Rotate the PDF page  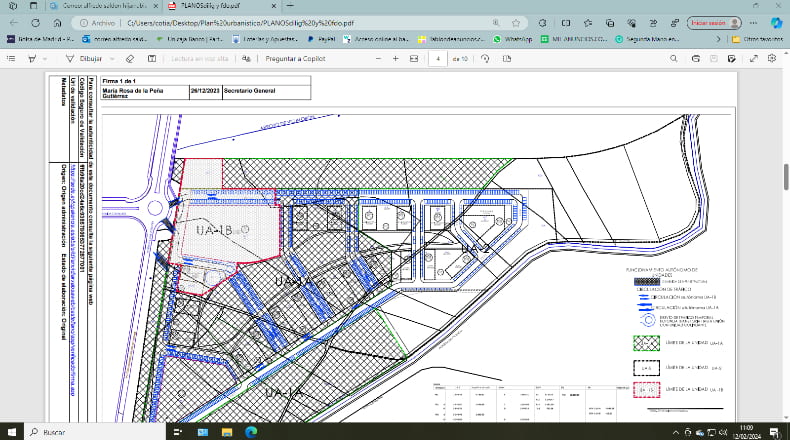point(485,59)
